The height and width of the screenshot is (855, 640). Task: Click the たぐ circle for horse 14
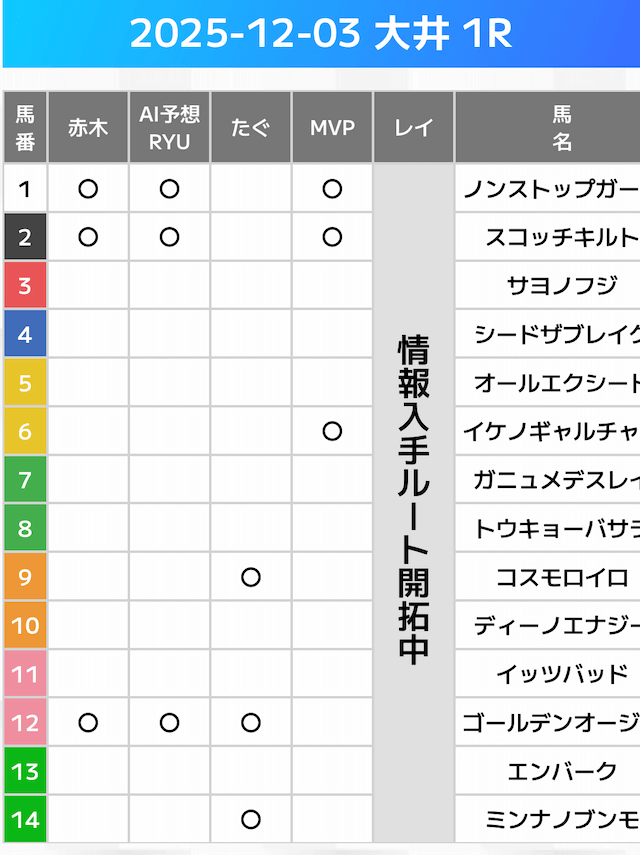pyautogui.click(x=251, y=819)
